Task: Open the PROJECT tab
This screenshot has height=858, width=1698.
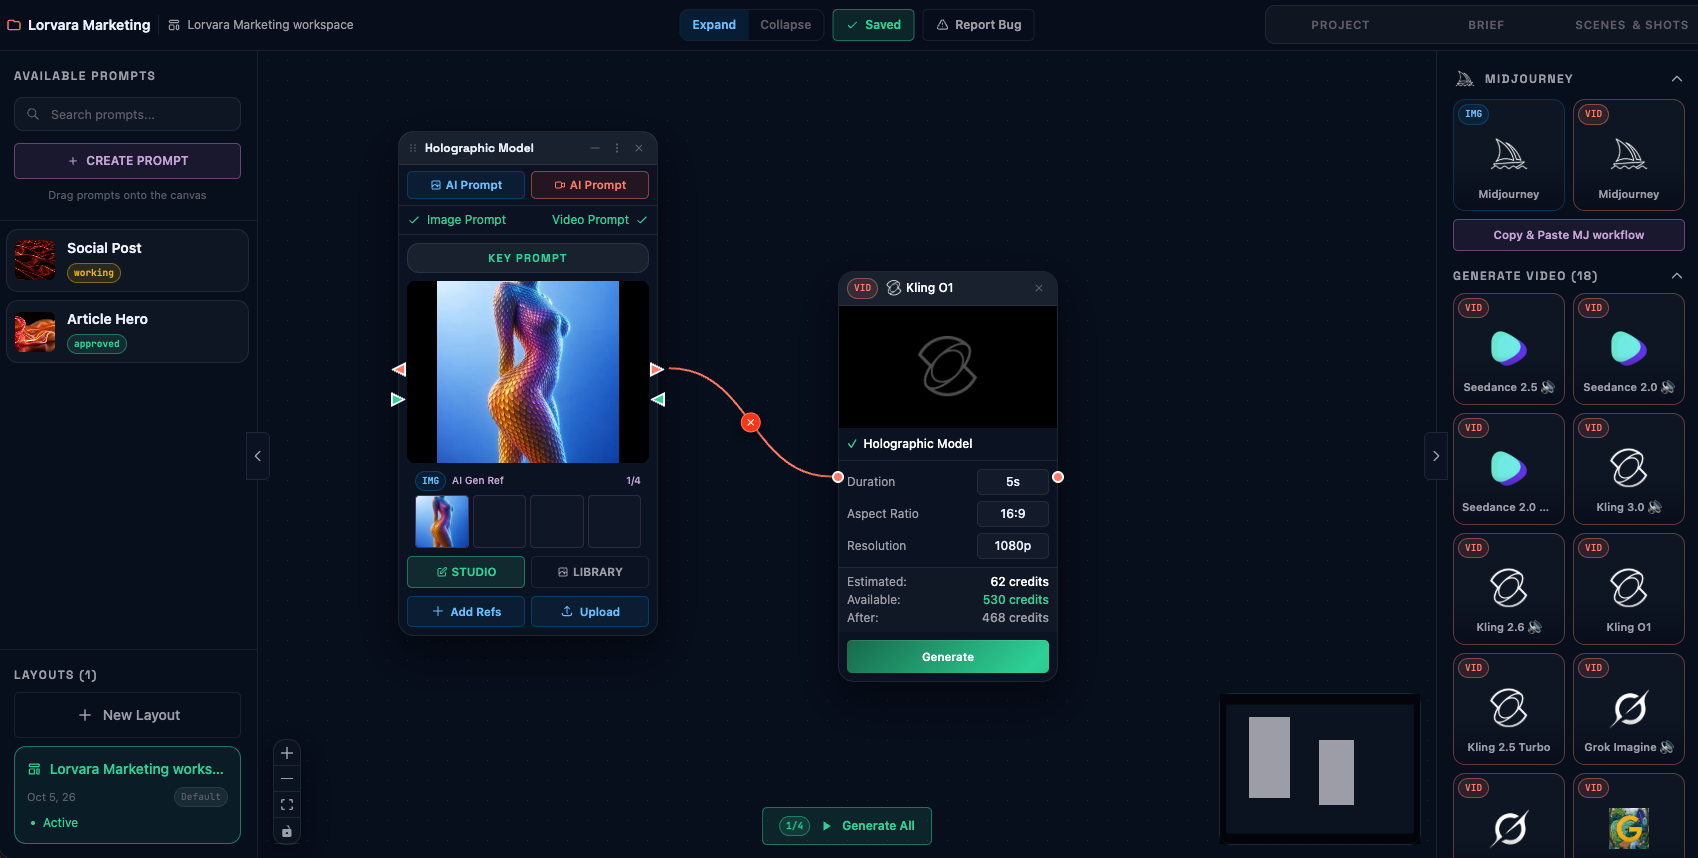Action: click(x=1340, y=25)
